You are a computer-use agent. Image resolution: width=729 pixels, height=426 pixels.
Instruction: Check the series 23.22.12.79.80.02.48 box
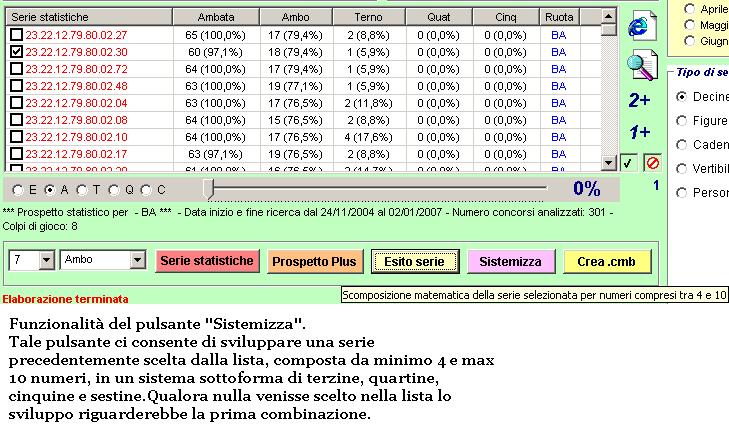tap(16, 86)
